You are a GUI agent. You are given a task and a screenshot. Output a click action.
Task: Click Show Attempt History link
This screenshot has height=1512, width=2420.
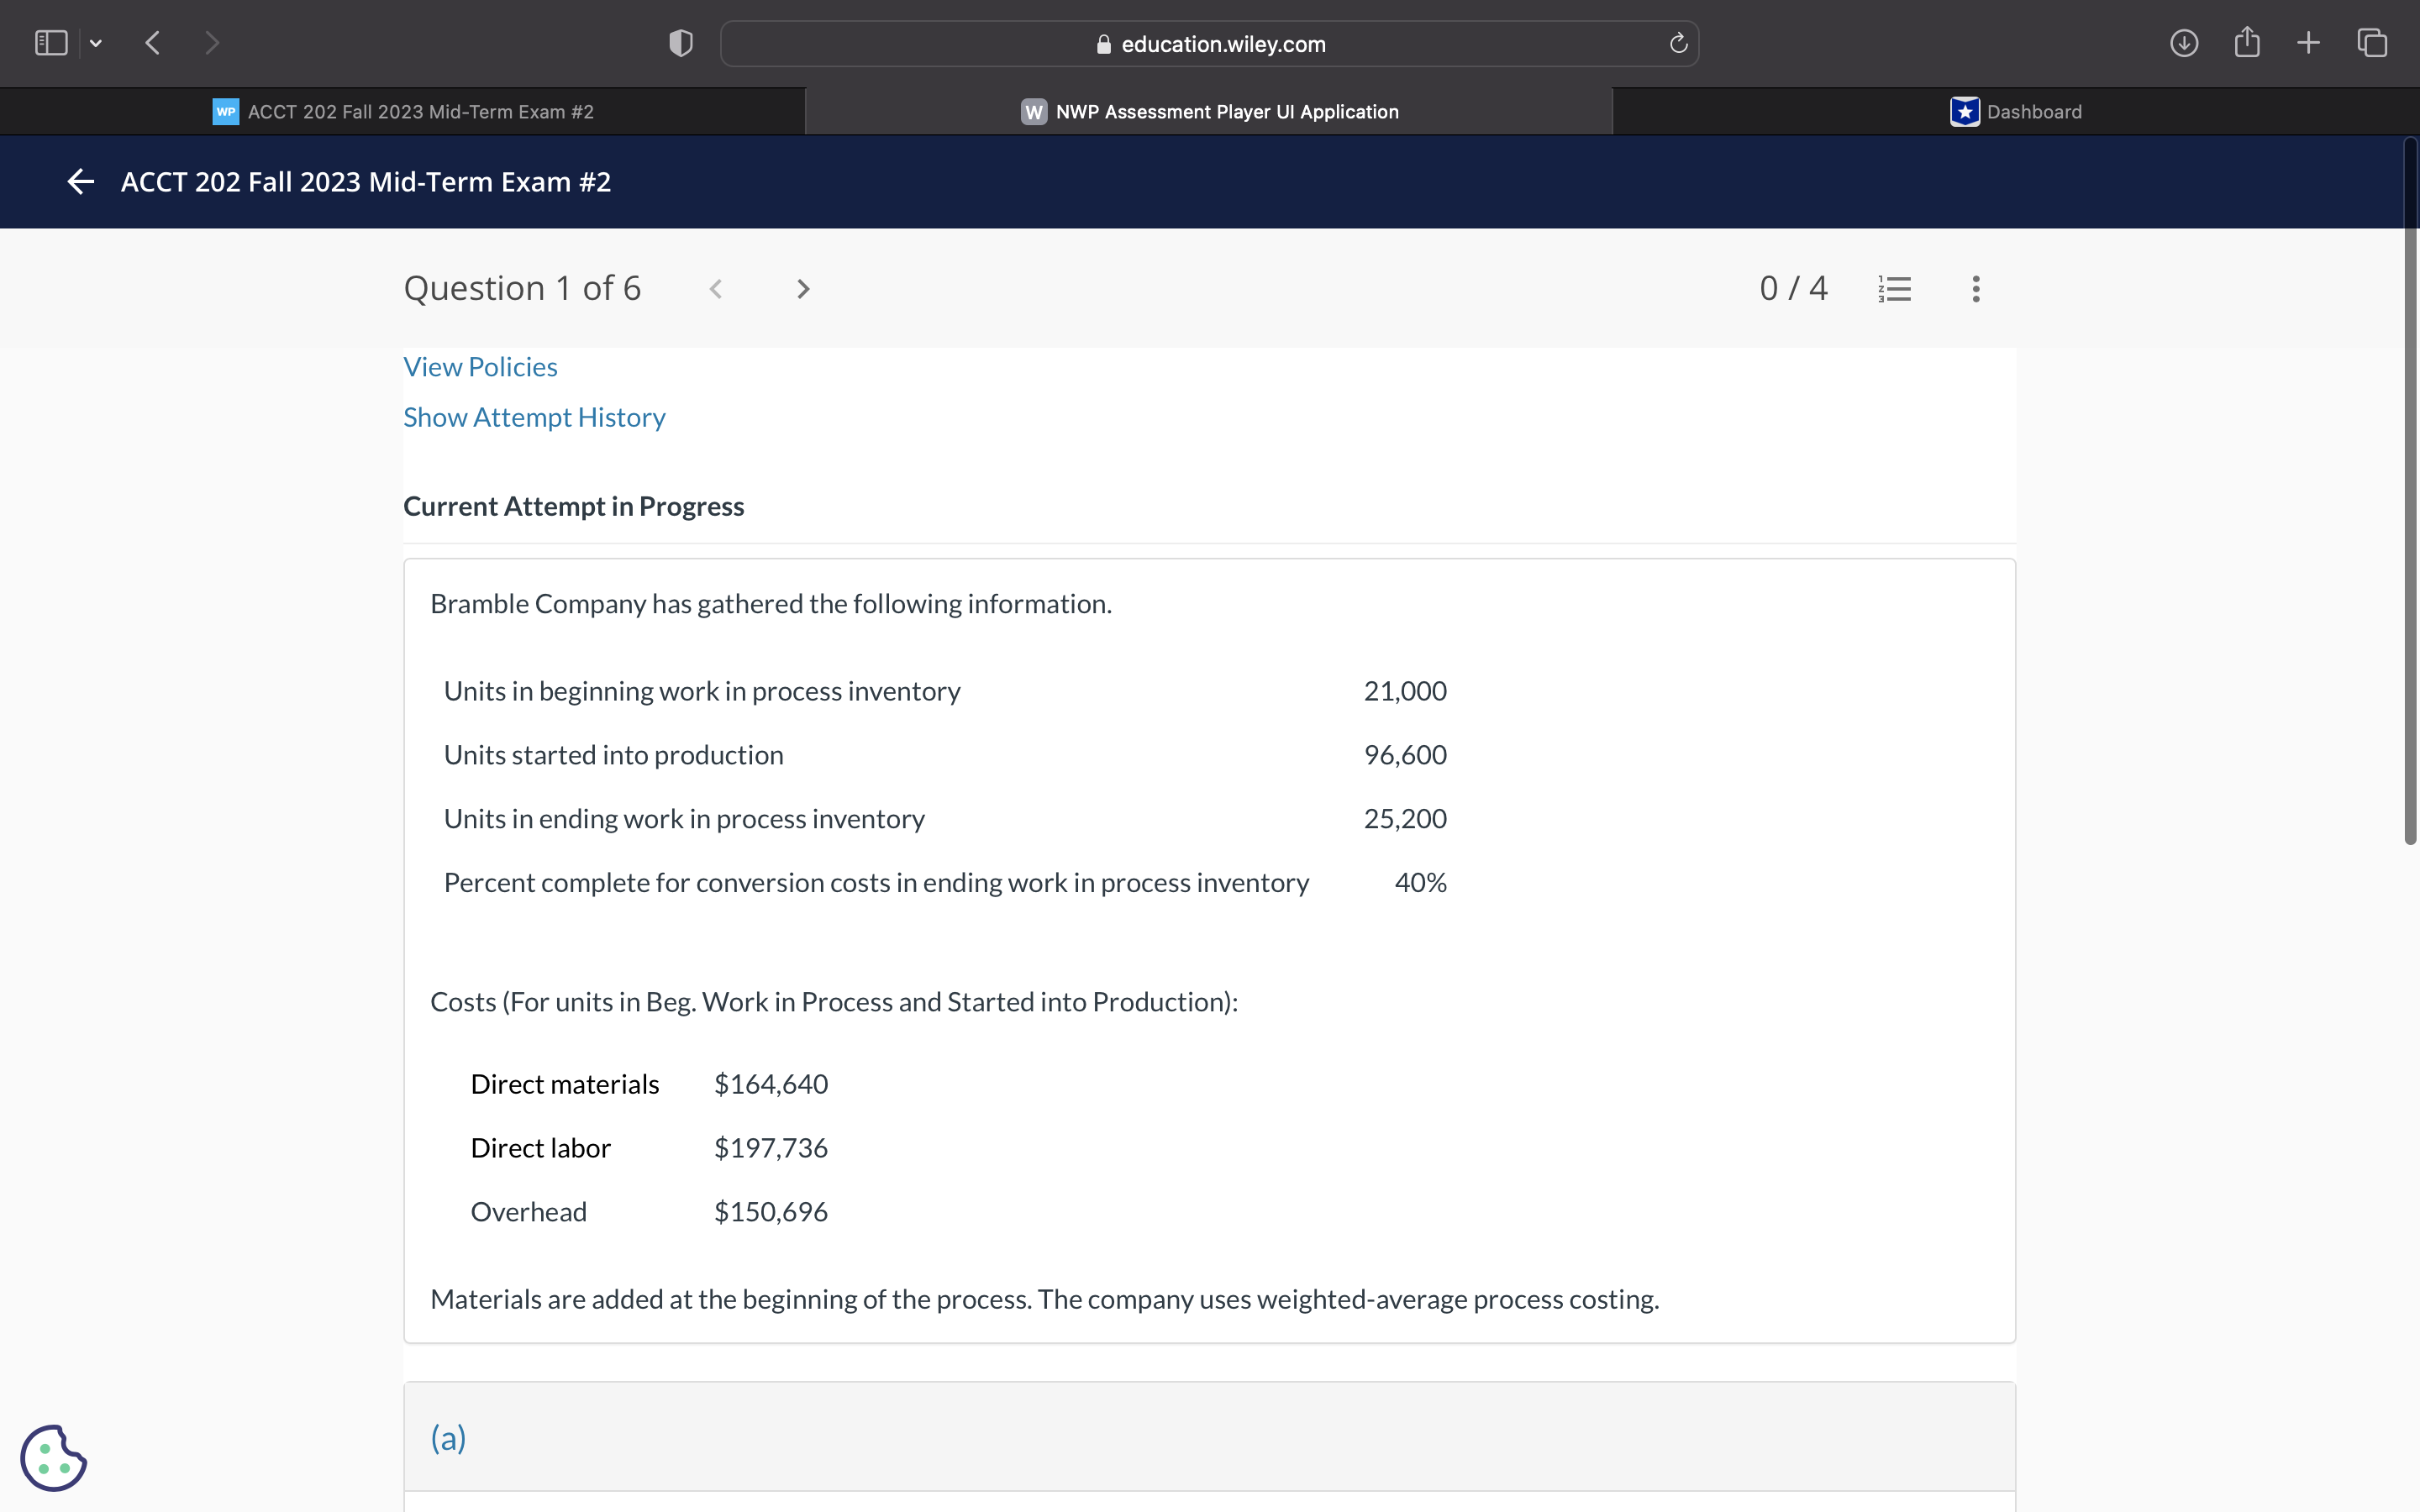click(534, 417)
